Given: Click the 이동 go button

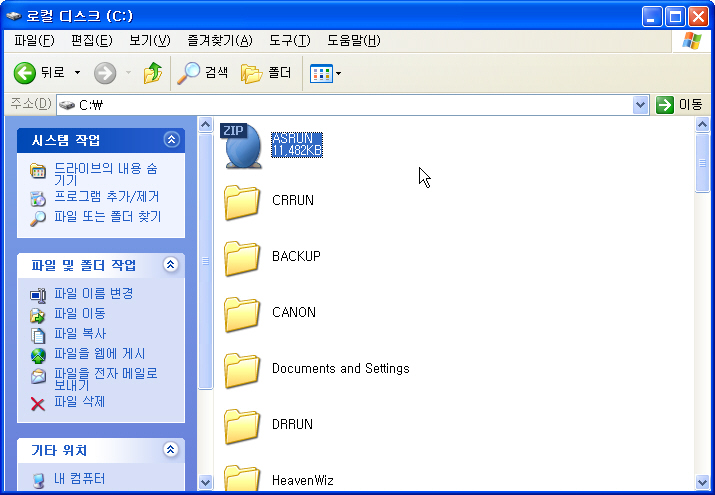Looking at the screenshot, I should 679,105.
